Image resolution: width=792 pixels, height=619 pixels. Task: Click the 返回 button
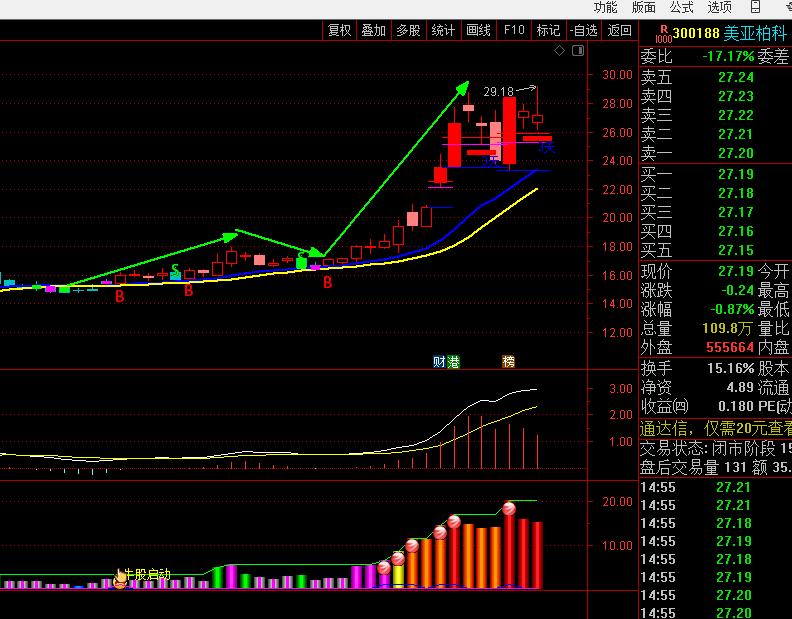pyautogui.click(x=619, y=31)
